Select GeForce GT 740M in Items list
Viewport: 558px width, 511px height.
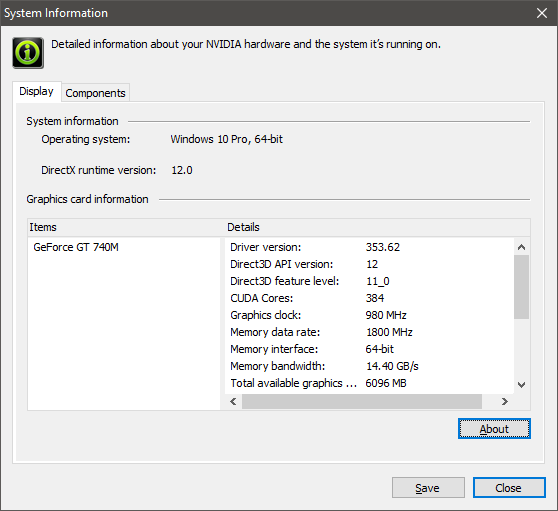click(76, 247)
